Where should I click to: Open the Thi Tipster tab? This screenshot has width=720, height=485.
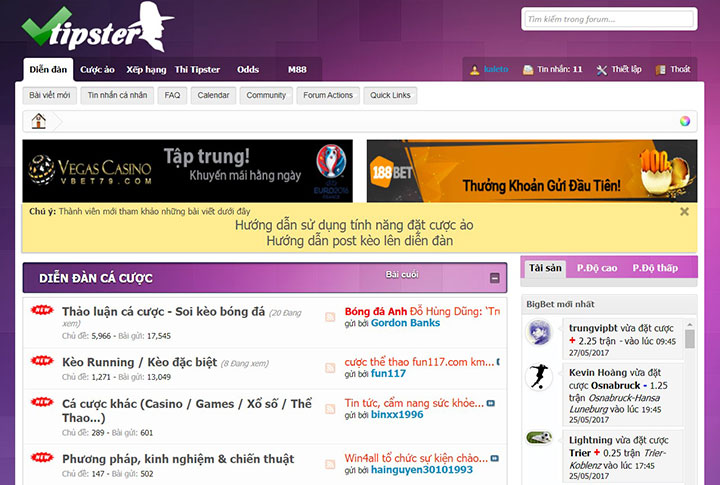tap(197, 70)
